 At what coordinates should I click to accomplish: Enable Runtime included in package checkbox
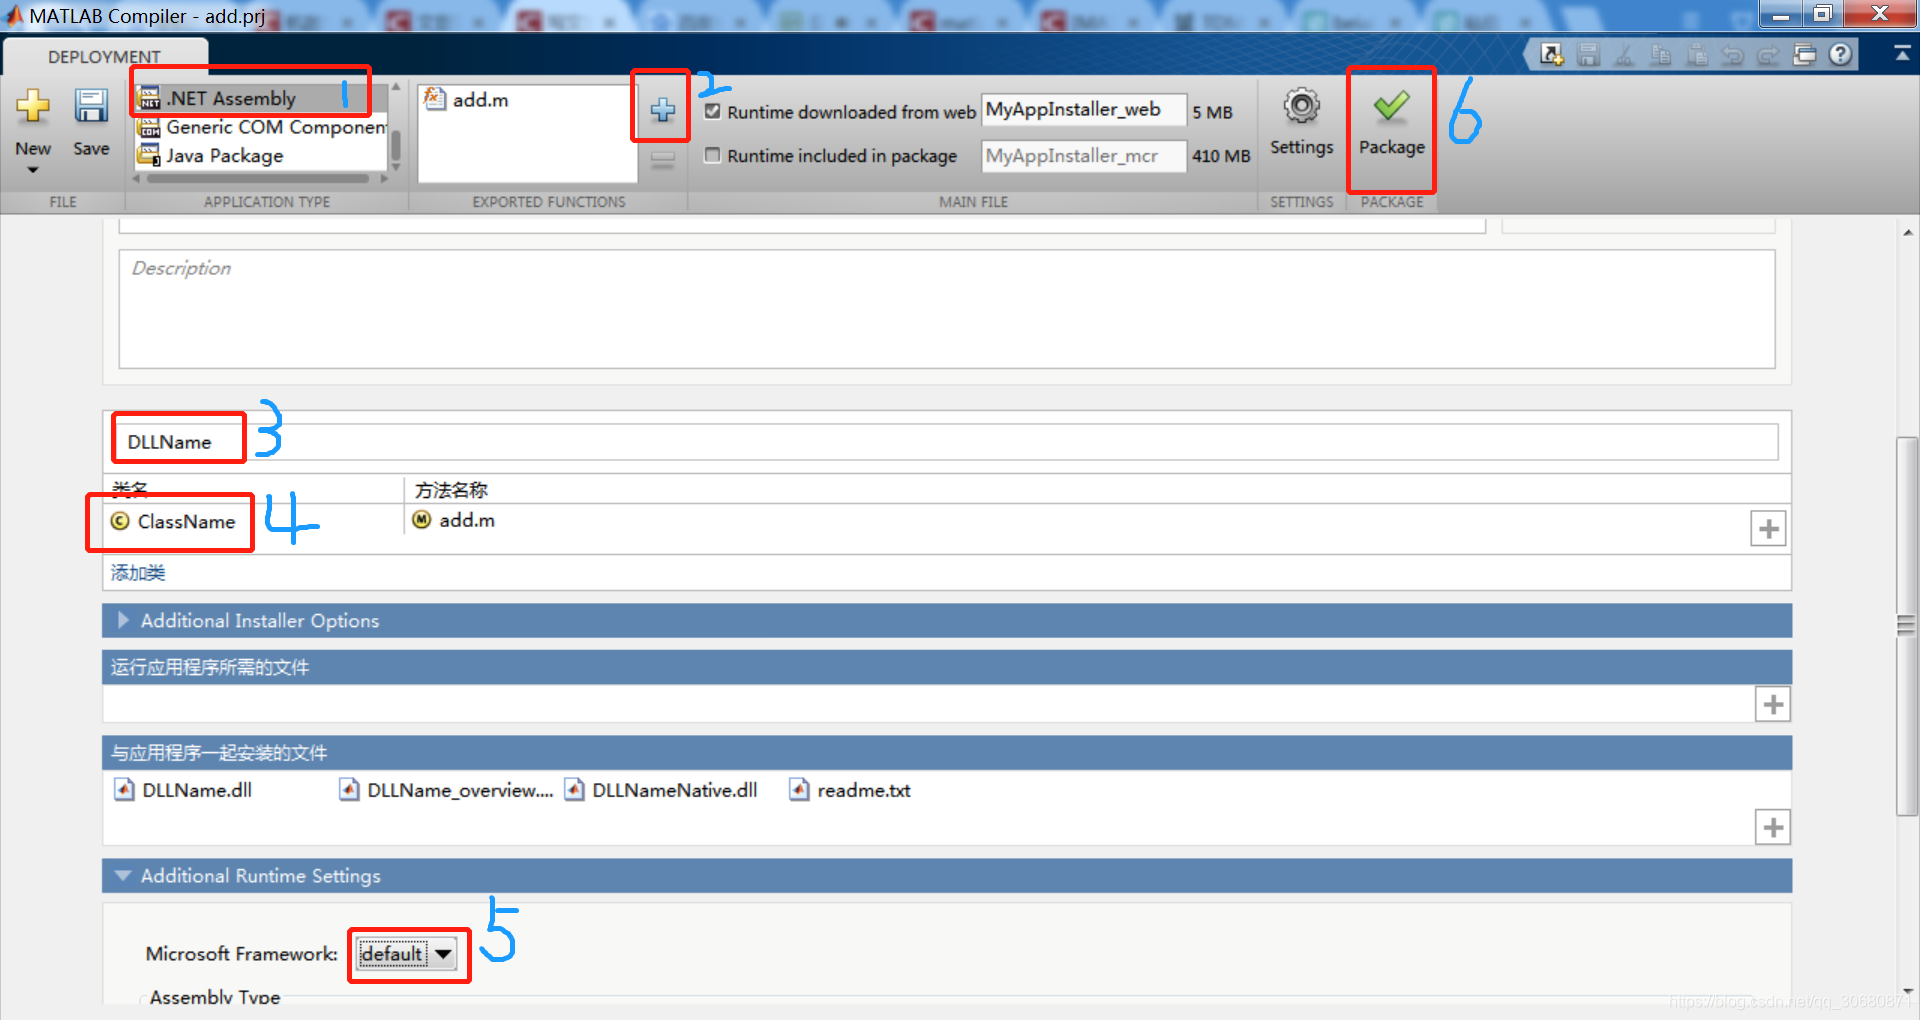click(712, 155)
